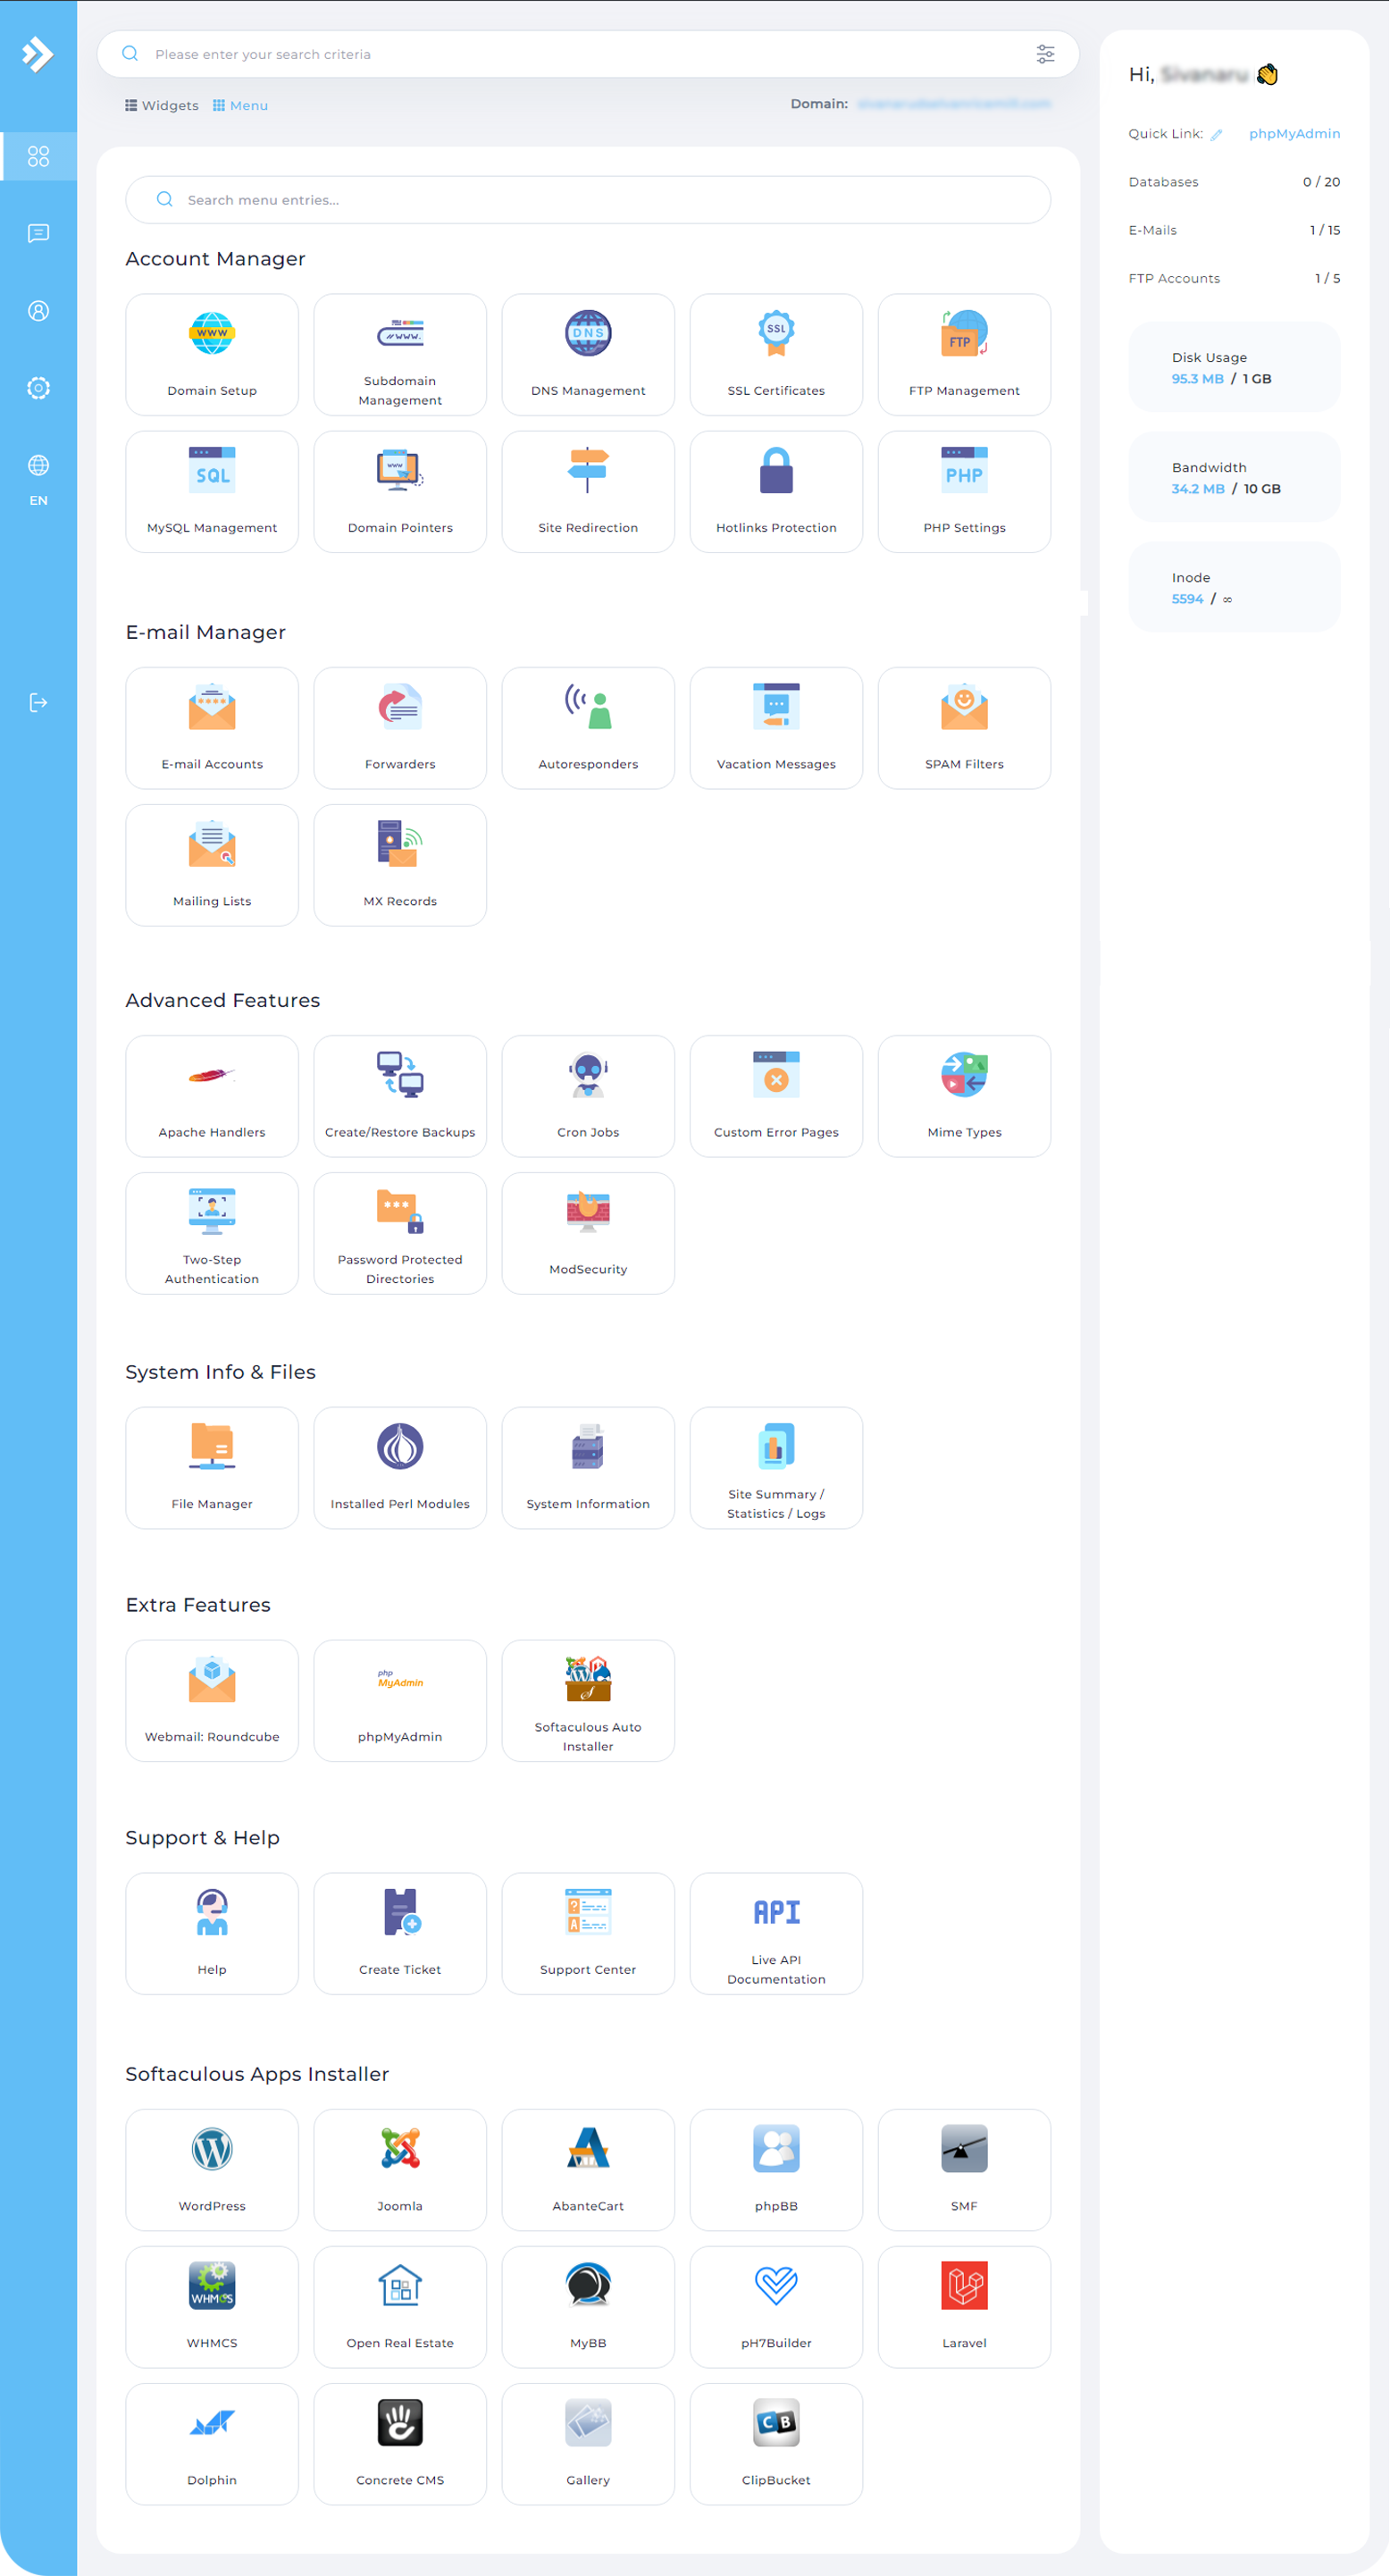The height and width of the screenshot is (2576, 1390).
Task: Open MySQL Management
Action: click(x=212, y=491)
